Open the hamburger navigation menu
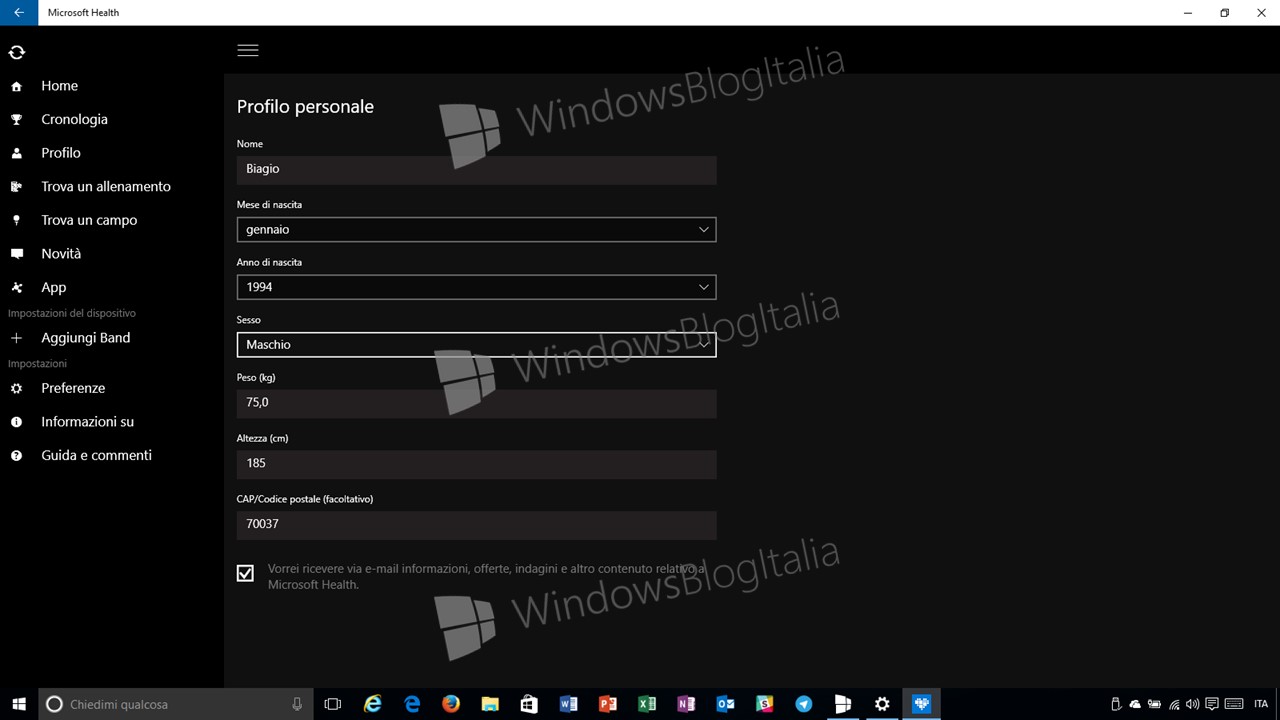The height and width of the screenshot is (720, 1280). [x=248, y=50]
